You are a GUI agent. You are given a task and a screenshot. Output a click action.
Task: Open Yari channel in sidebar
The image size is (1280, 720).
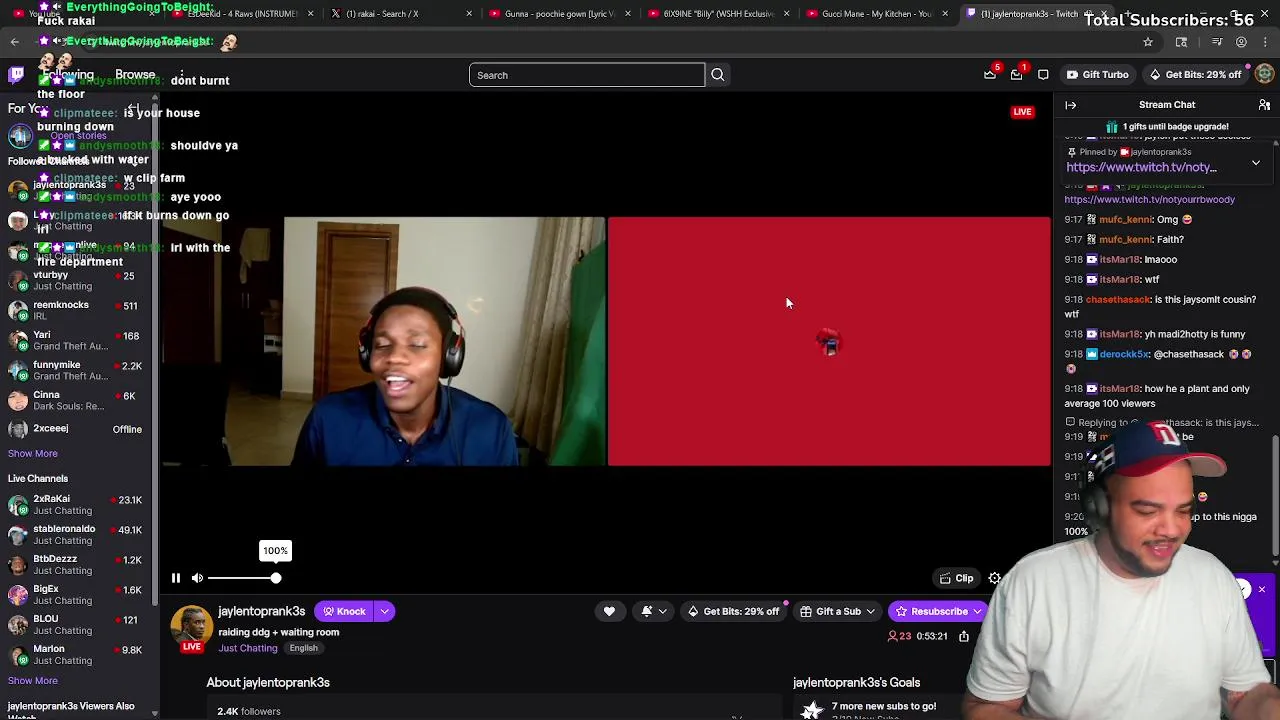point(78,340)
